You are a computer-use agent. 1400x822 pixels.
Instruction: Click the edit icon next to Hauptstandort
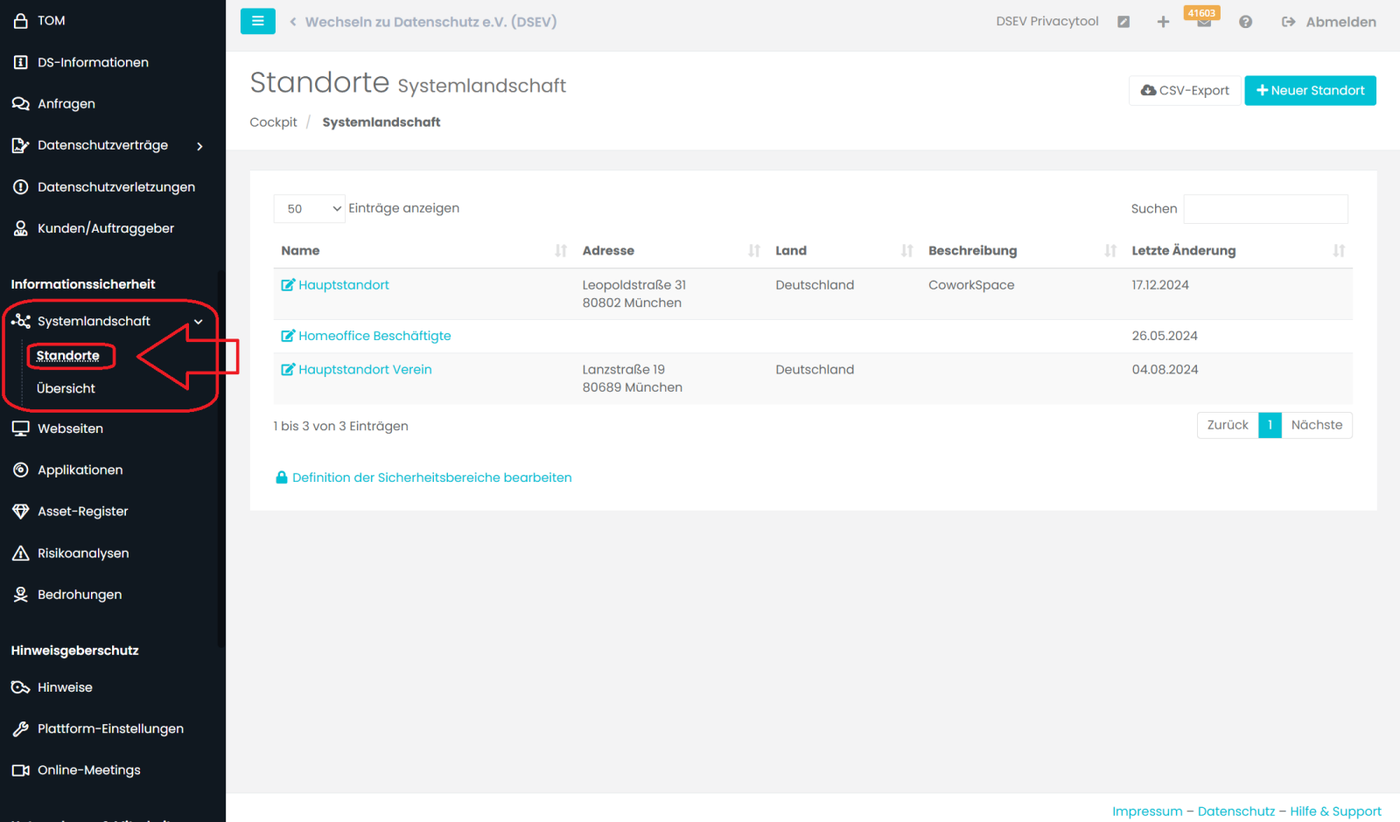coord(288,285)
